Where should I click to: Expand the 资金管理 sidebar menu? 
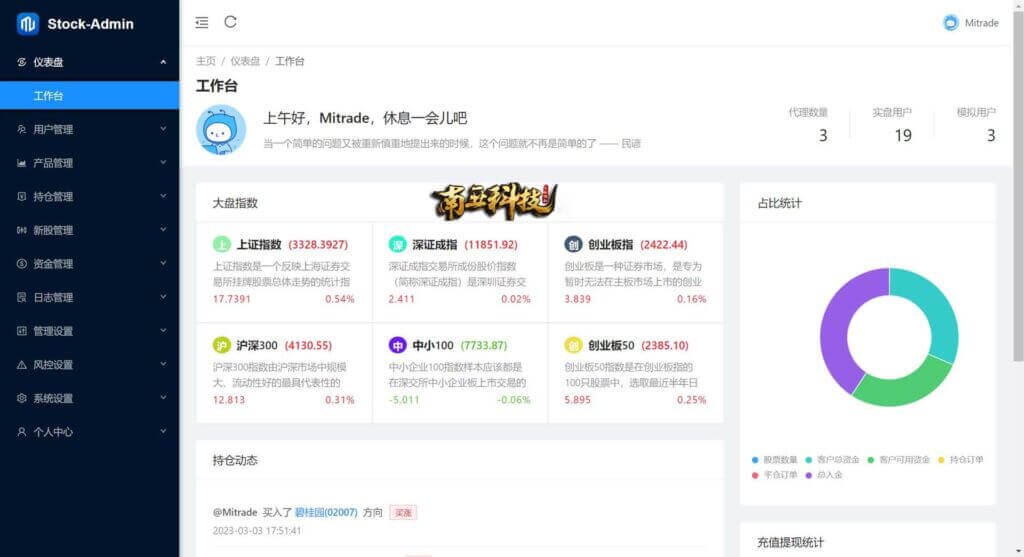pos(89,264)
